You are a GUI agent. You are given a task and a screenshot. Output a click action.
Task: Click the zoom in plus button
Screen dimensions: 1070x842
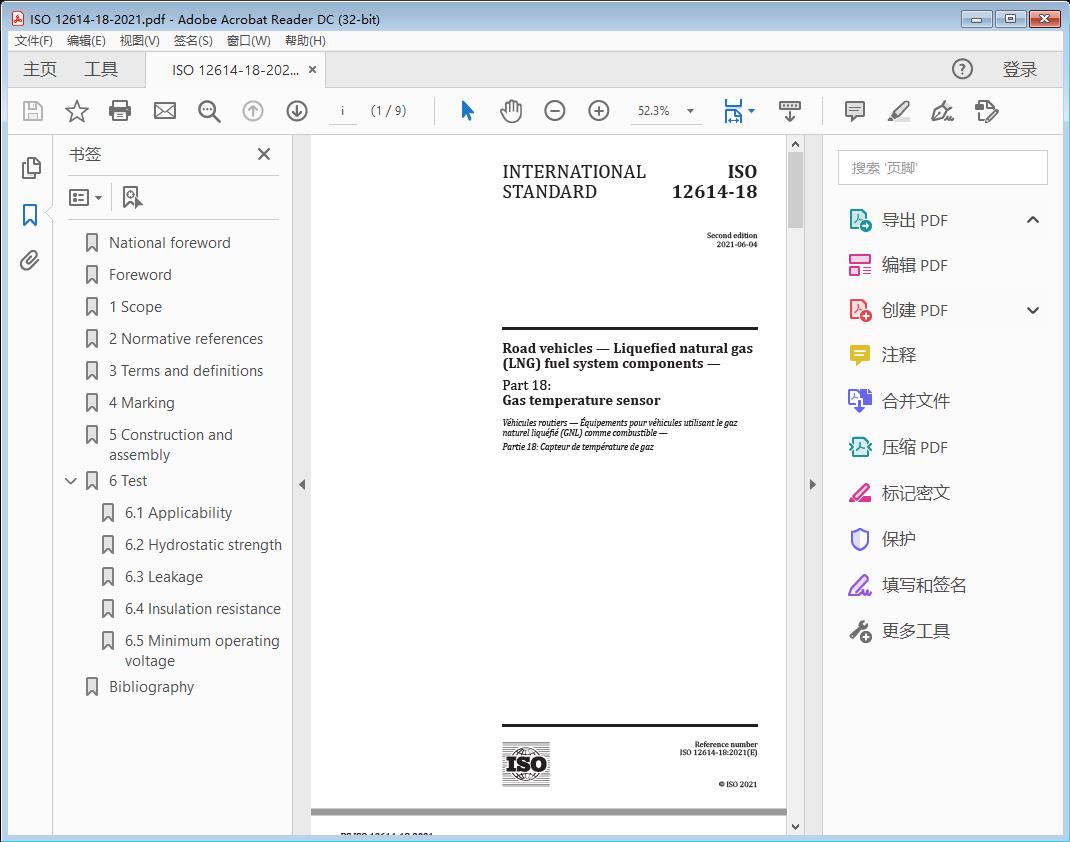(599, 111)
